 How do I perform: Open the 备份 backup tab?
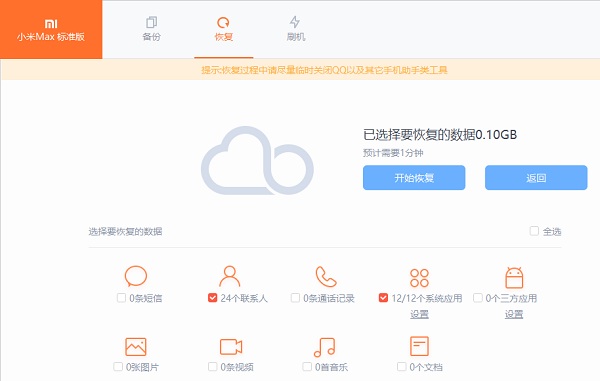(152, 29)
